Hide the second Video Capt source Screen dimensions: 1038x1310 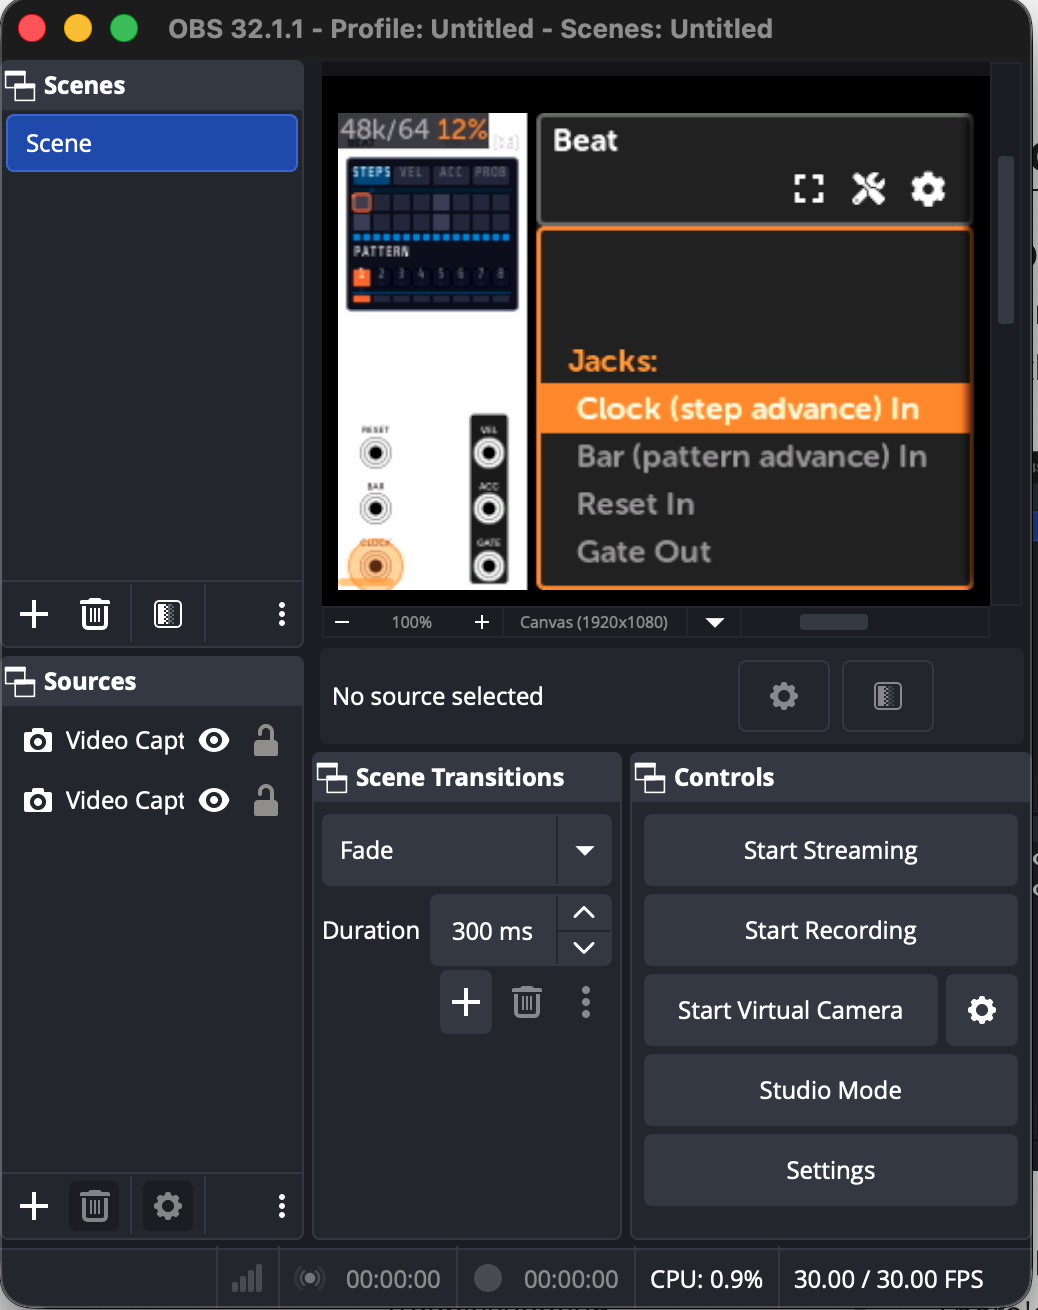(214, 800)
